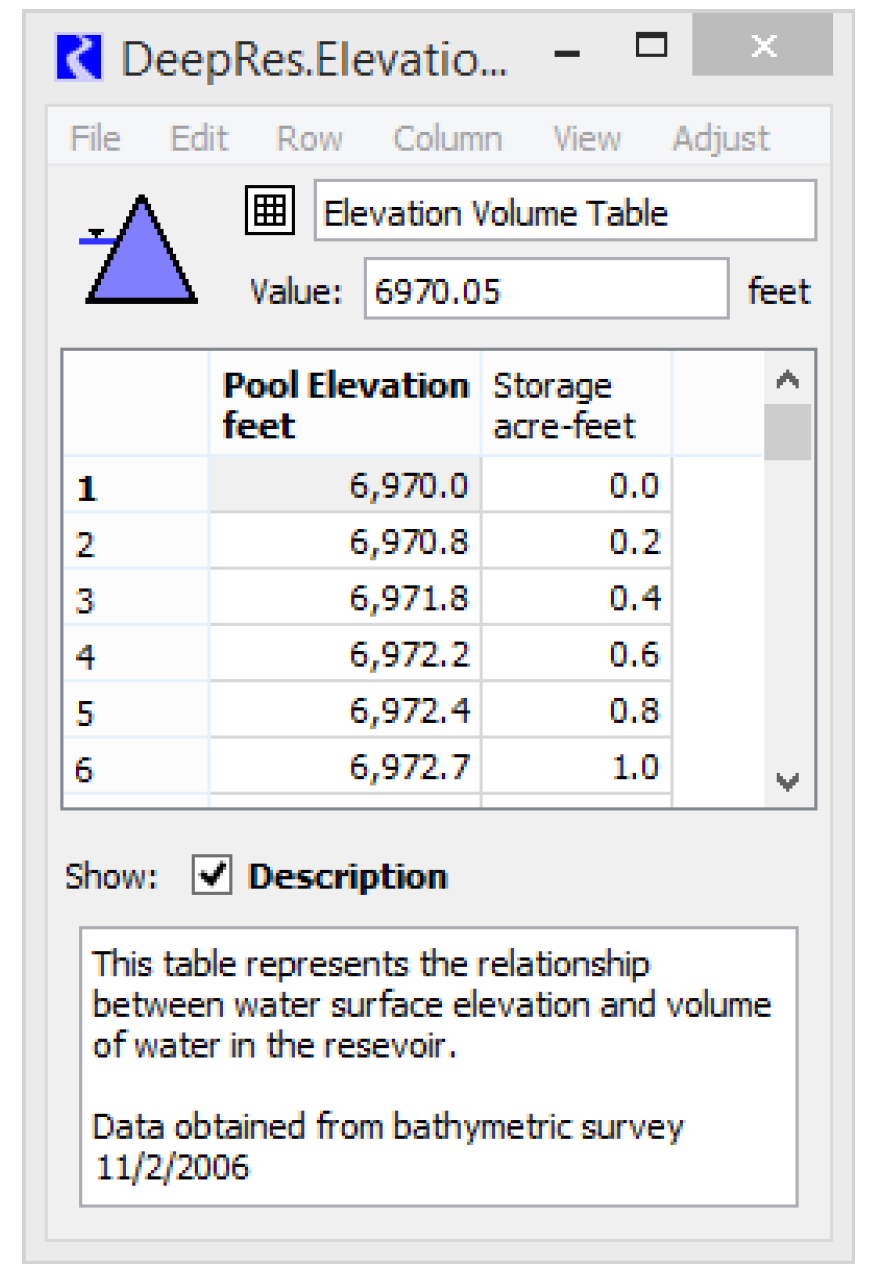Click the Value field showing 6970.05

point(545,291)
